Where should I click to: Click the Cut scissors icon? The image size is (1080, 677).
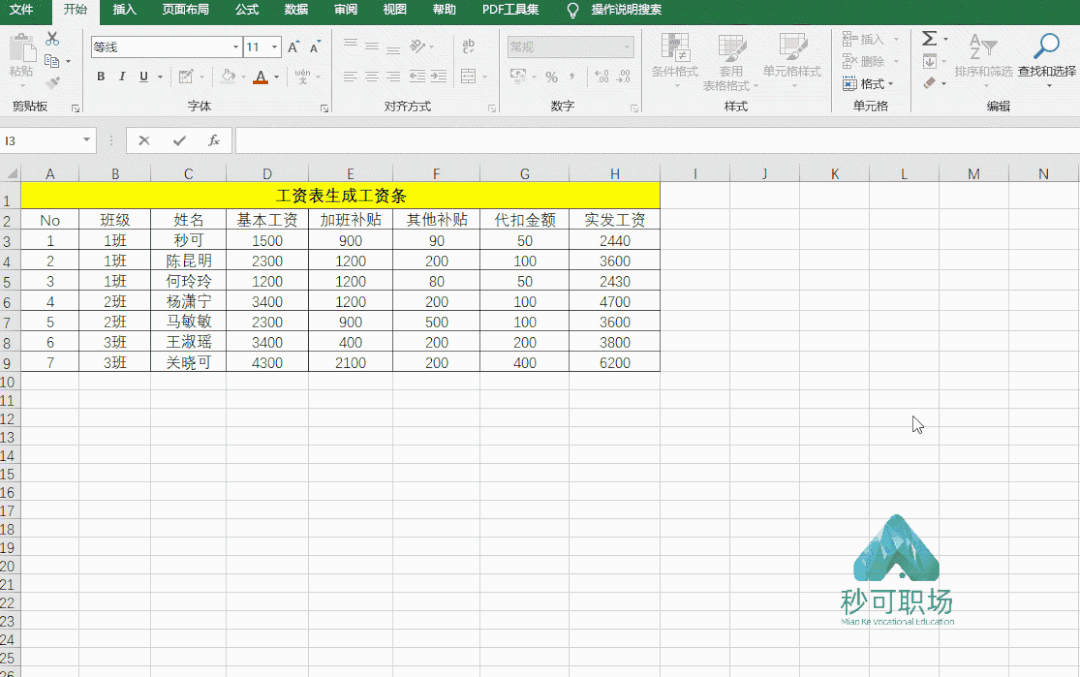click(52, 39)
